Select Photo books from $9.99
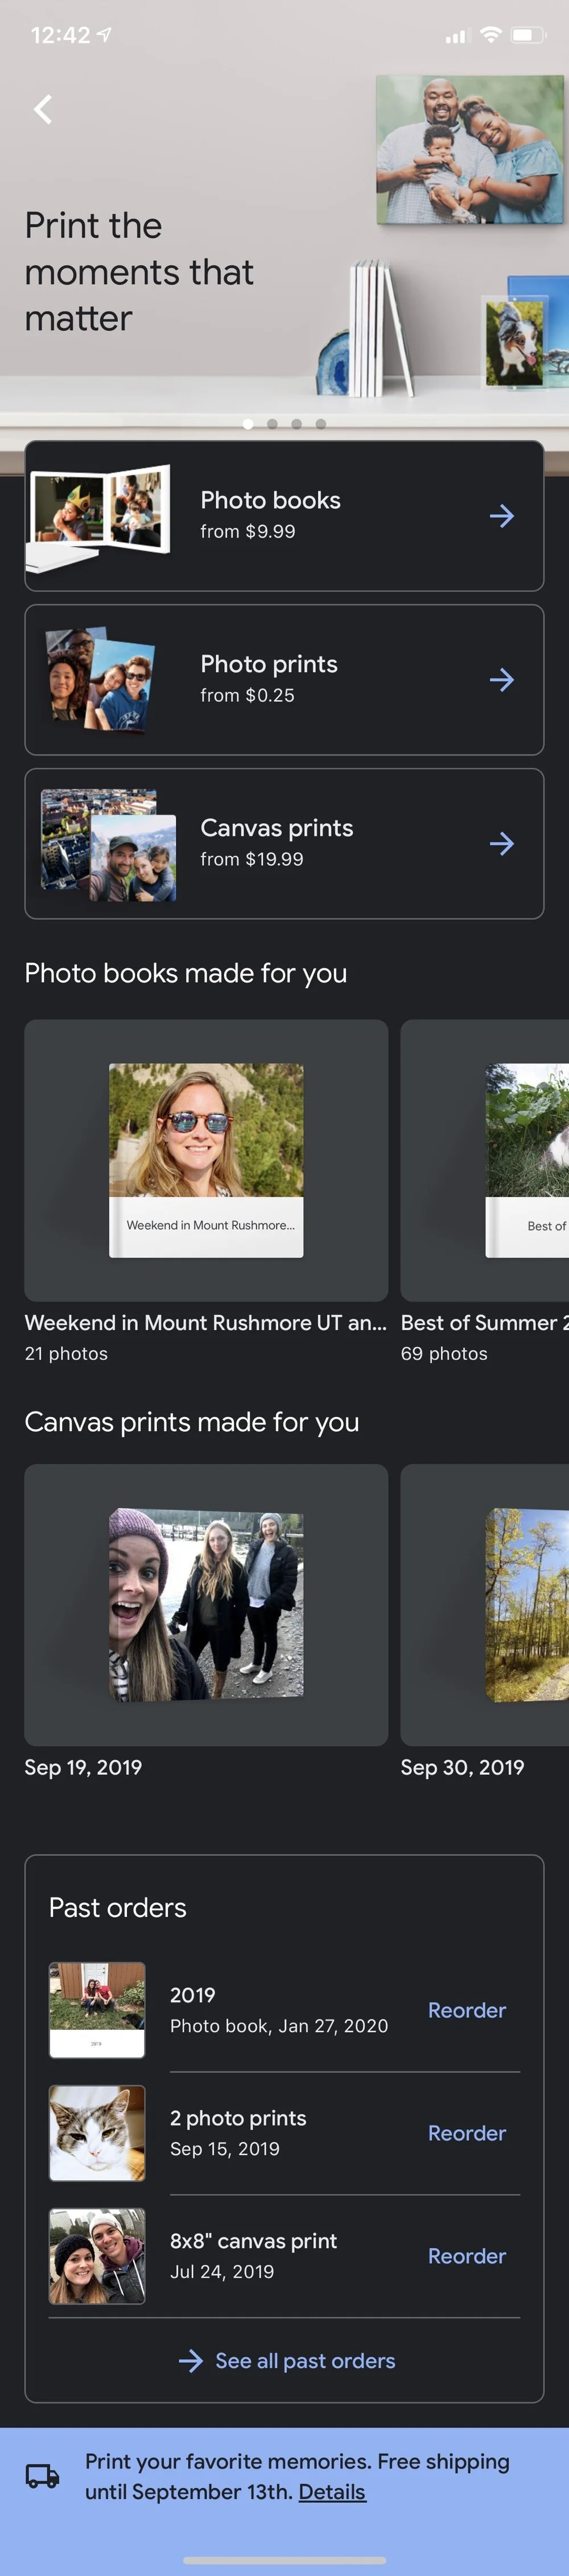569x2576 pixels. tap(284, 516)
